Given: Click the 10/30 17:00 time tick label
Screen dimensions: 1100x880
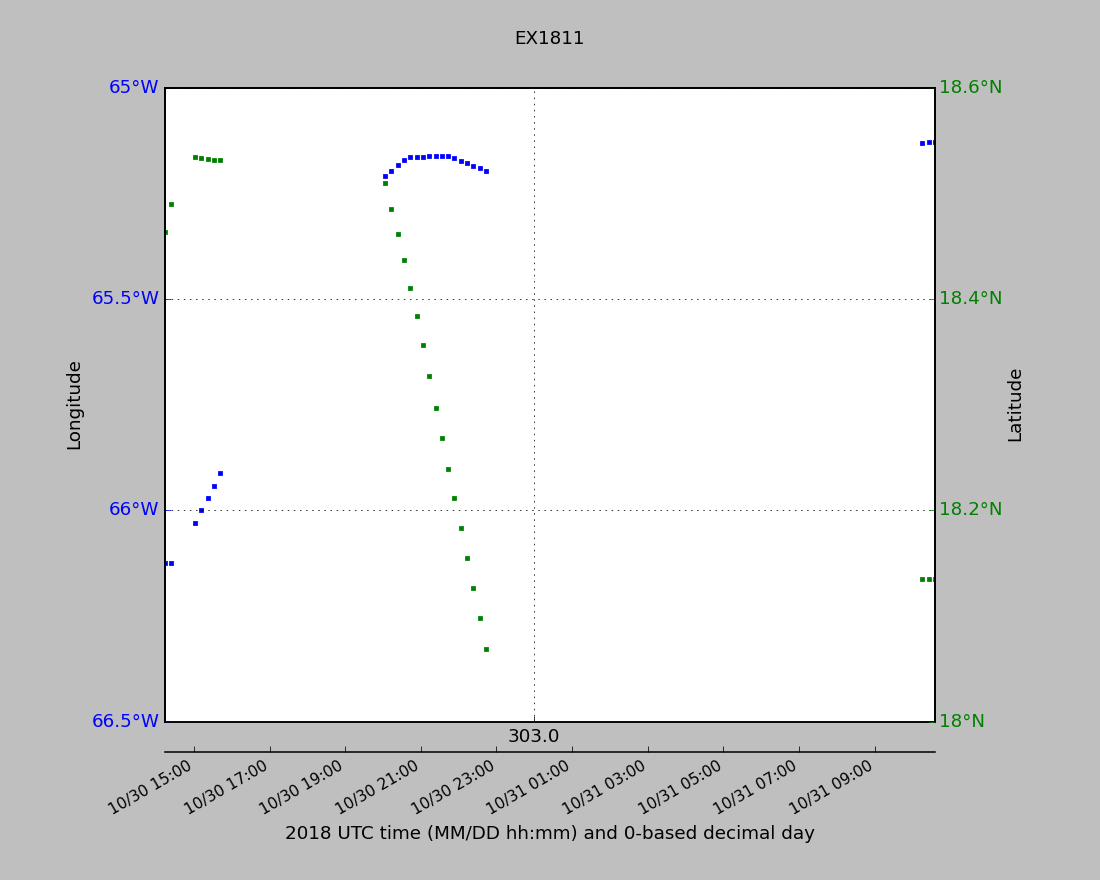Looking at the screenshot, I should tap(226, 788).
